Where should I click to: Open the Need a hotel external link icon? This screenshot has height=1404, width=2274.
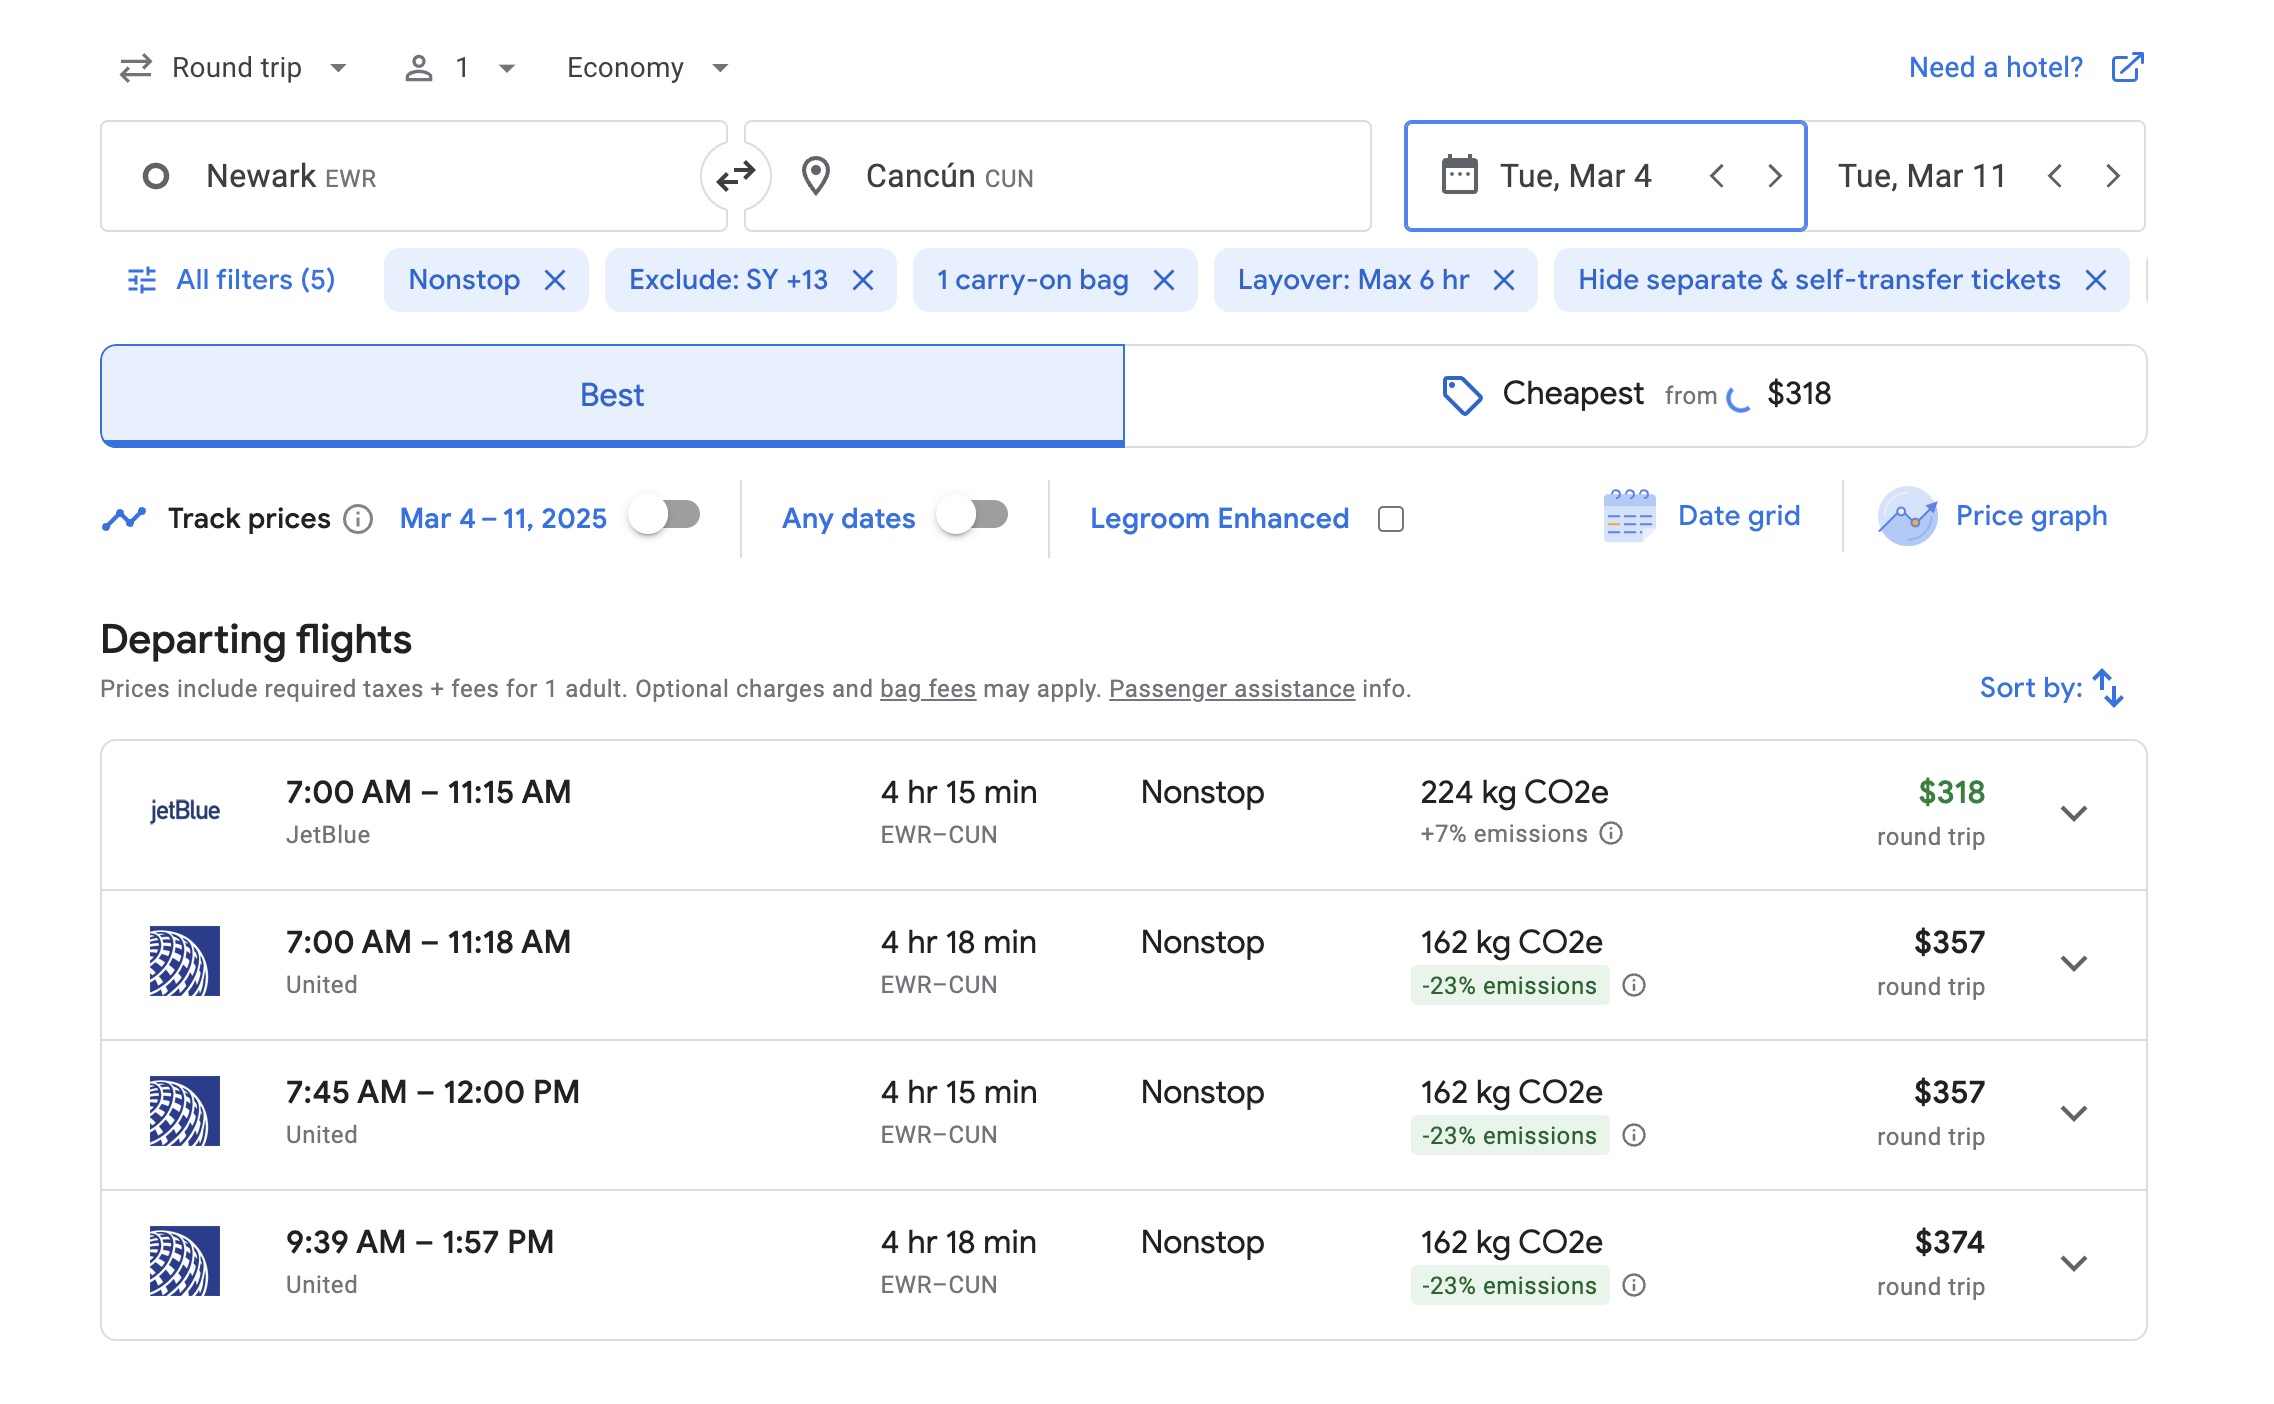point(2128,66)
